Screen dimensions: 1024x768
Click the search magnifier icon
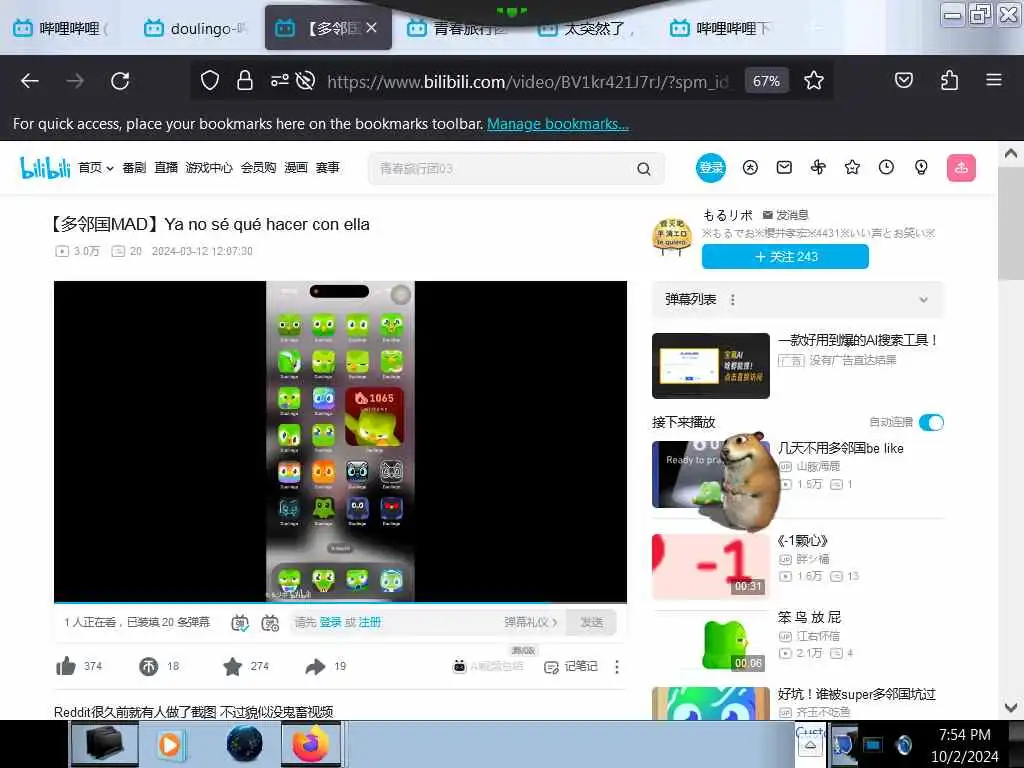(644, 168)
